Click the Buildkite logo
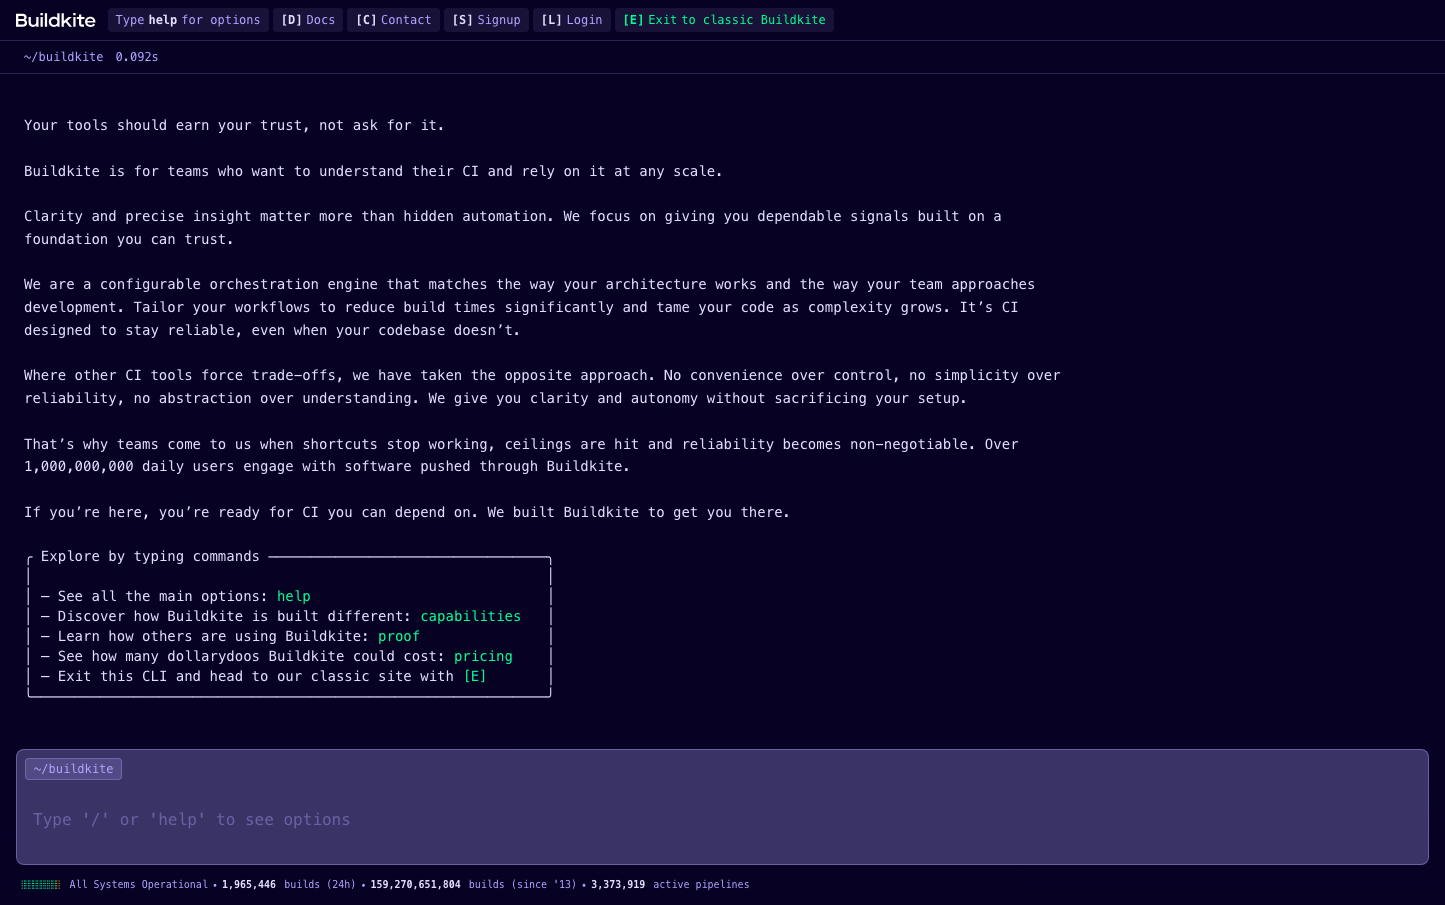Image resolution: width=1445 pixels, height=905 pixels. [56, 20]
